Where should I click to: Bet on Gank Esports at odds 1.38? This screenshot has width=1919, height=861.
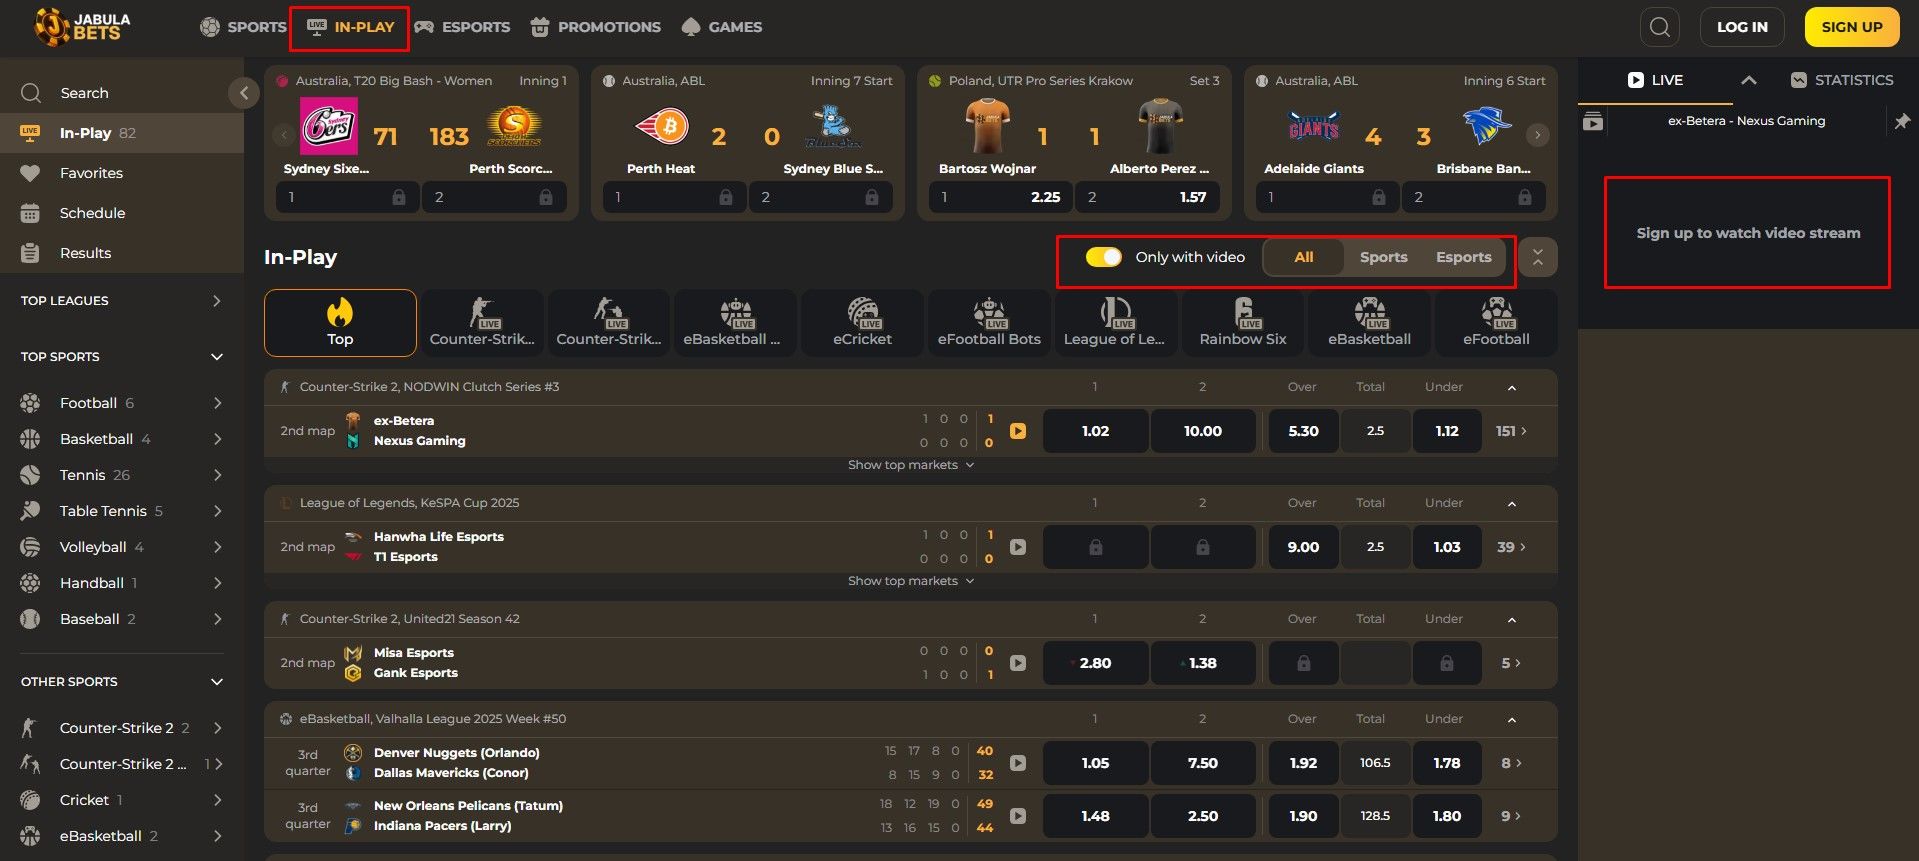point(1203,663)
